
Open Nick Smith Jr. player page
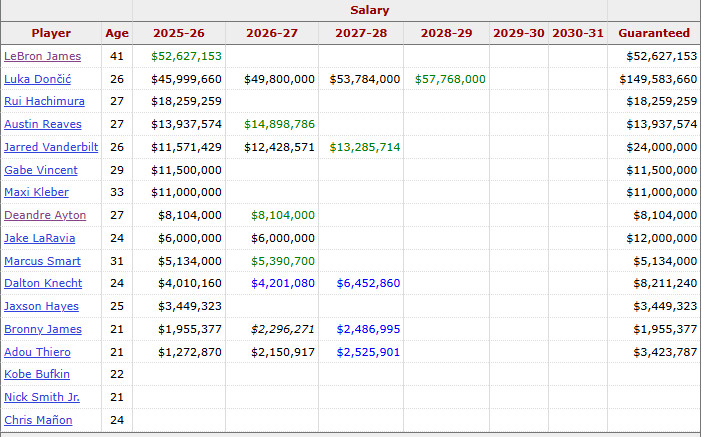pos(42,397)
